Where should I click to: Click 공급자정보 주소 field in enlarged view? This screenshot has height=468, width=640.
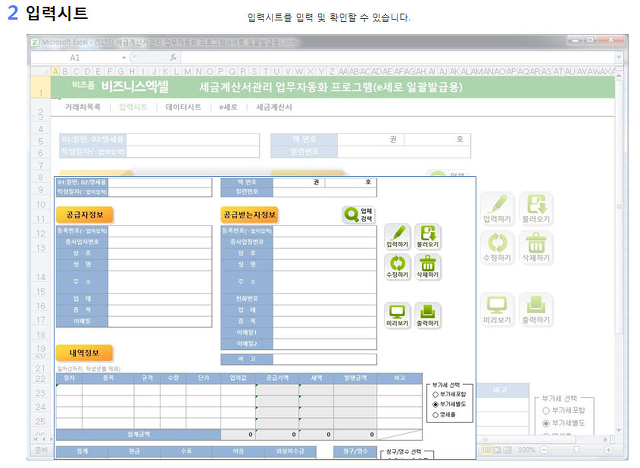pos(160,282)
